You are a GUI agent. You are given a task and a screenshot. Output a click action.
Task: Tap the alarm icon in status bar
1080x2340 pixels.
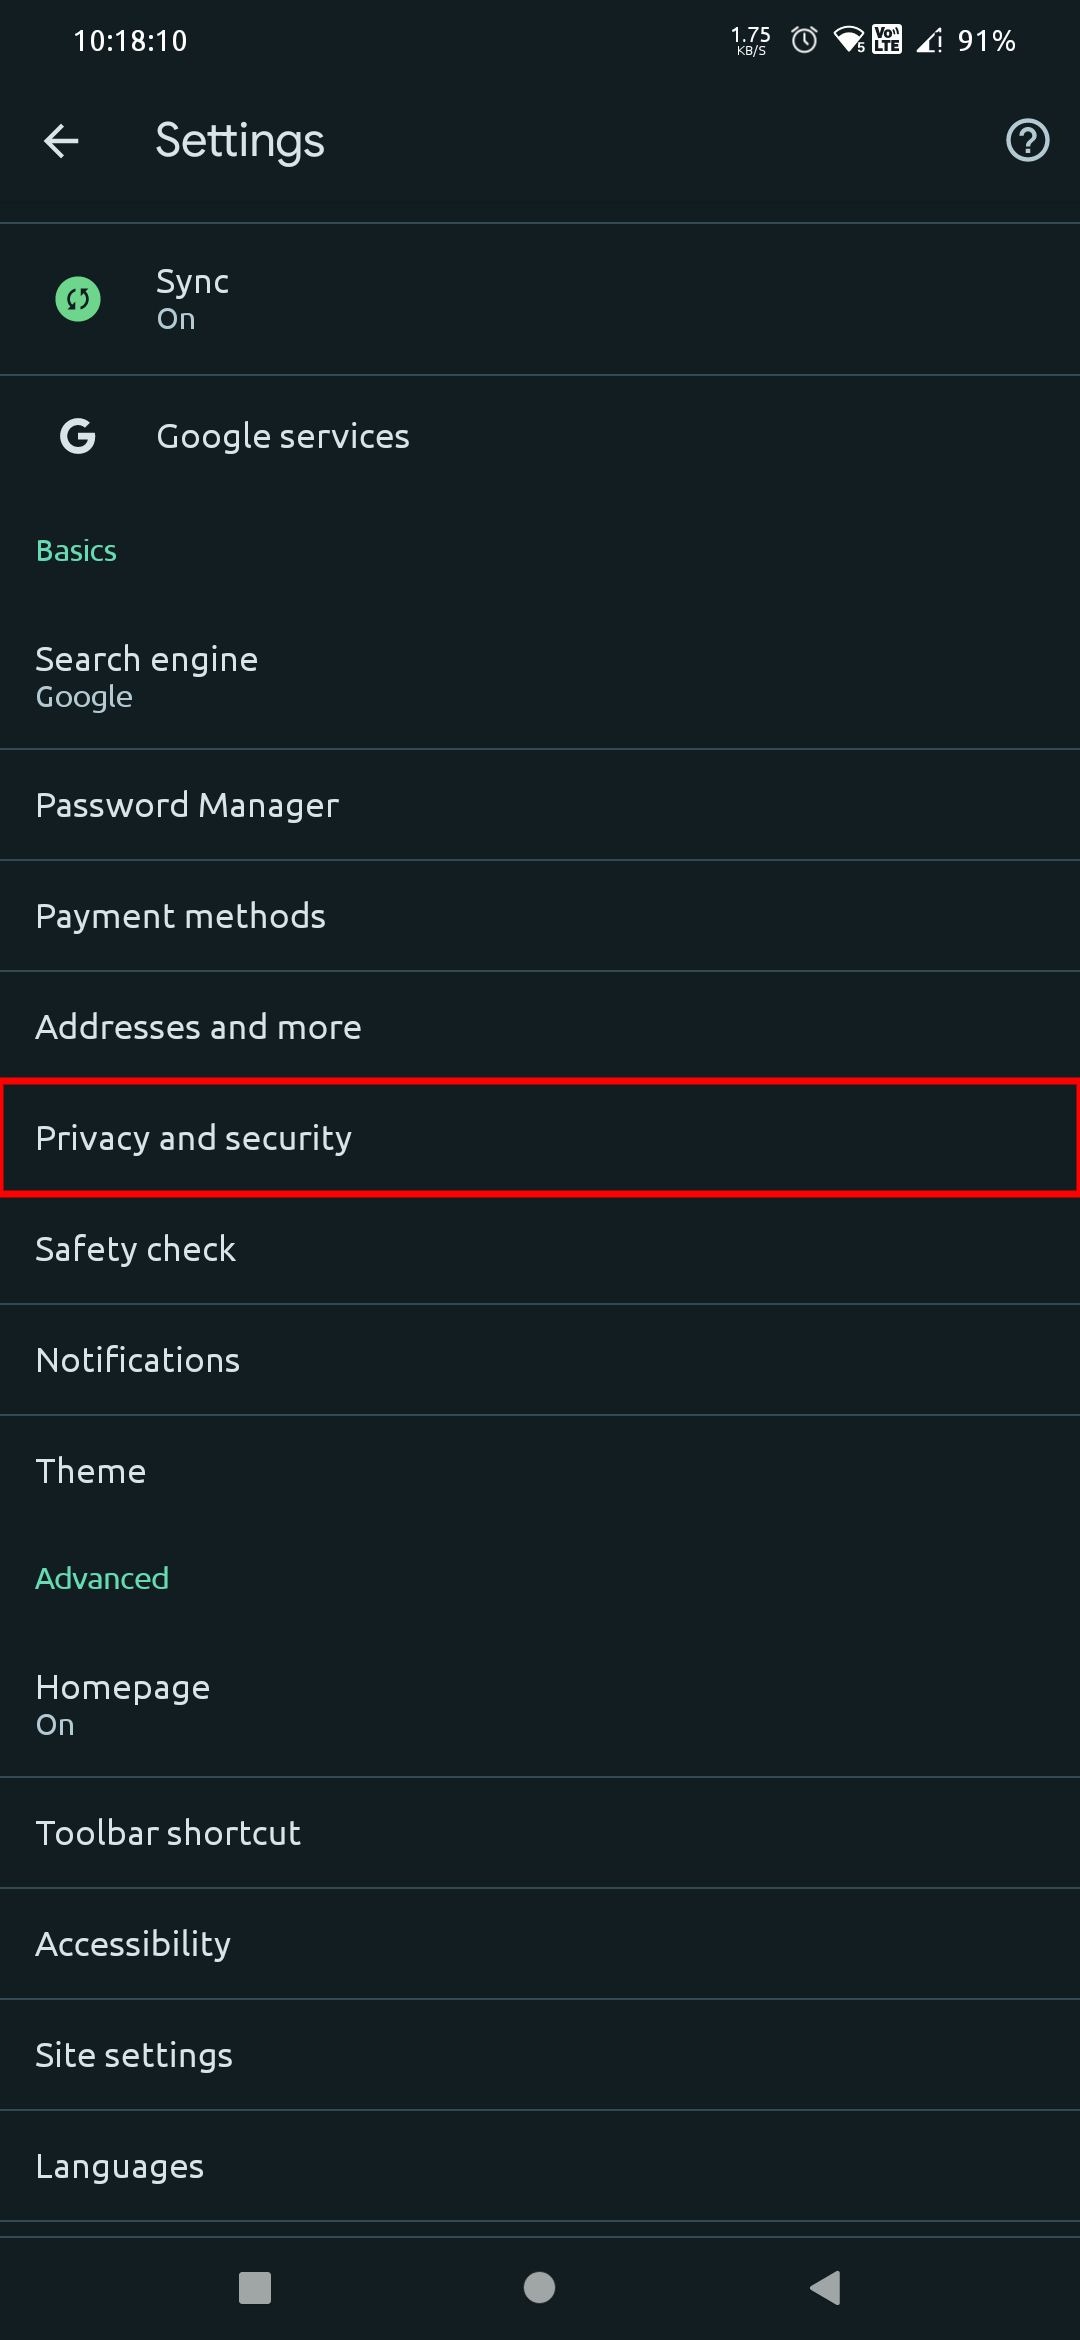[804, 40]
